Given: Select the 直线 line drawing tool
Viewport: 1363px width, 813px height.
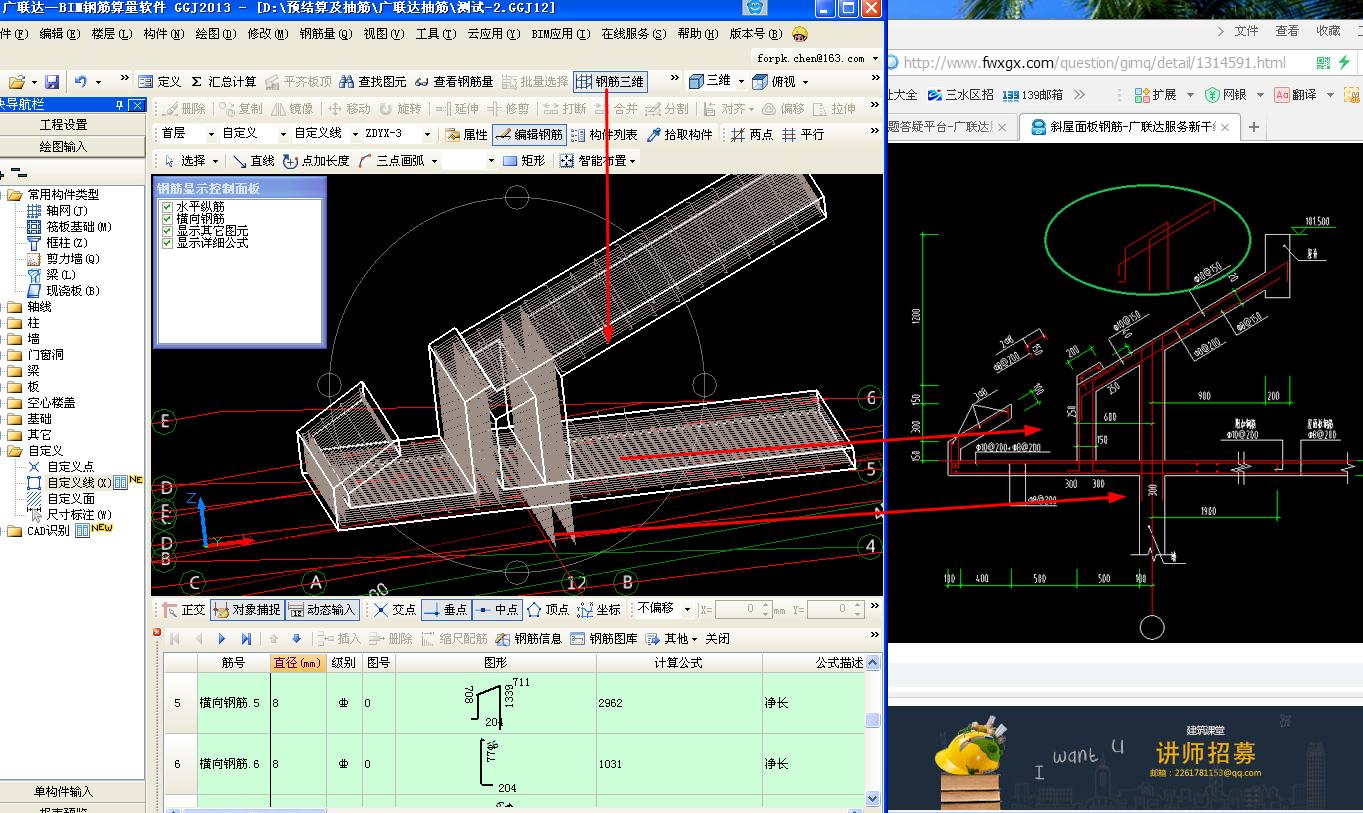Looking at the screenshot, I should tap(254, 160).
